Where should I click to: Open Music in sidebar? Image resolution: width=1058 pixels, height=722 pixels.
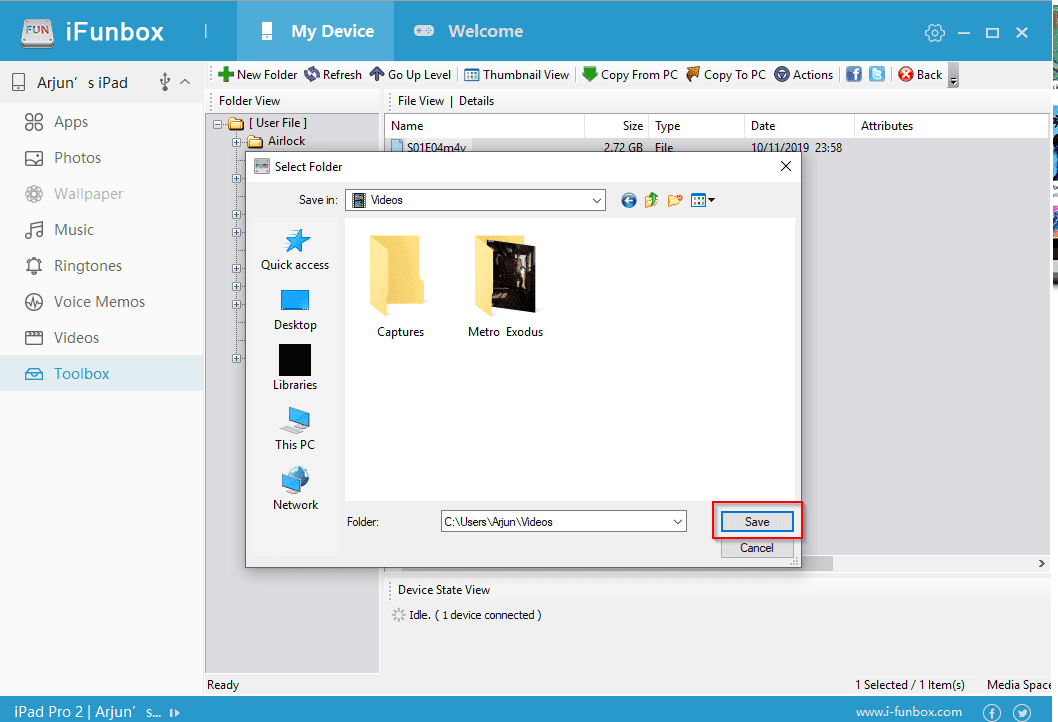tap(101, 230)
